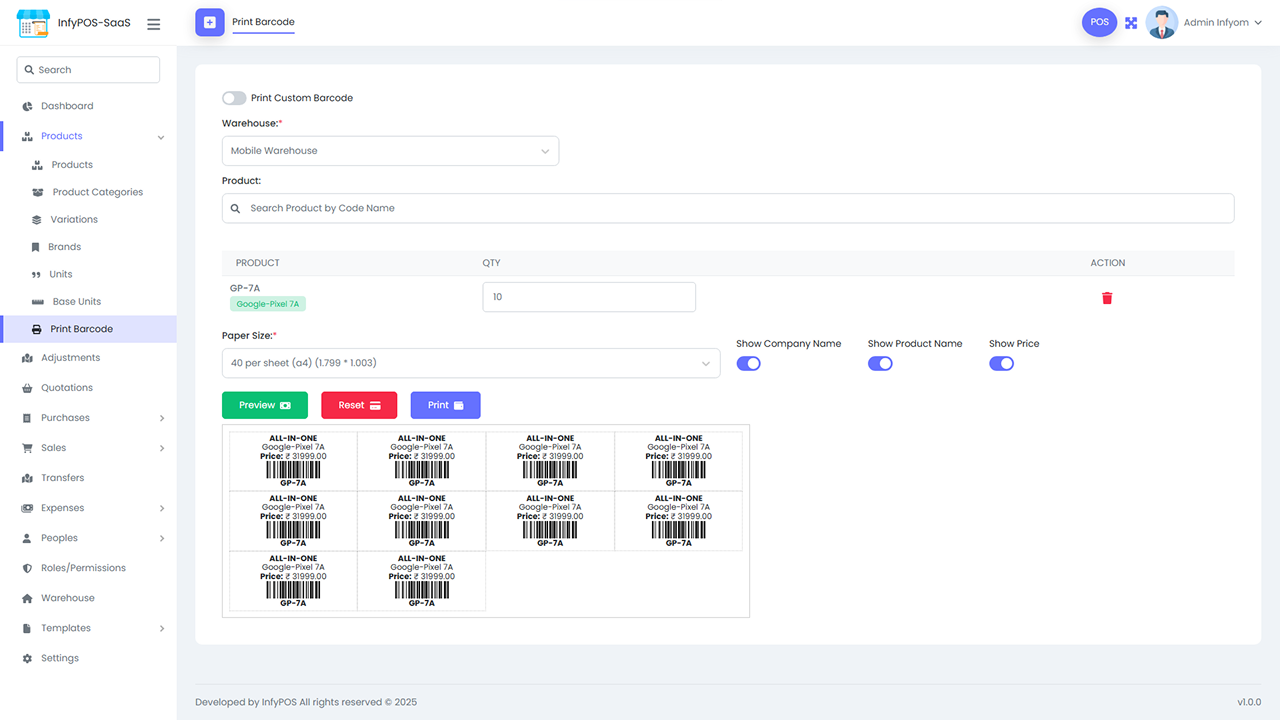Enable Print Custom Barcode
This screenshot has width=1280, height=720.
pos(233,97)
